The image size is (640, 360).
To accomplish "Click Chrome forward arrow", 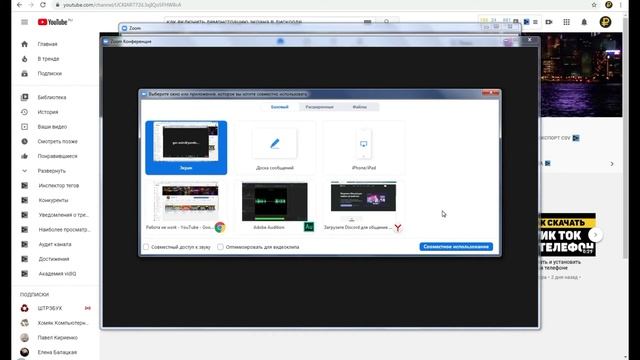I will 31,5.
